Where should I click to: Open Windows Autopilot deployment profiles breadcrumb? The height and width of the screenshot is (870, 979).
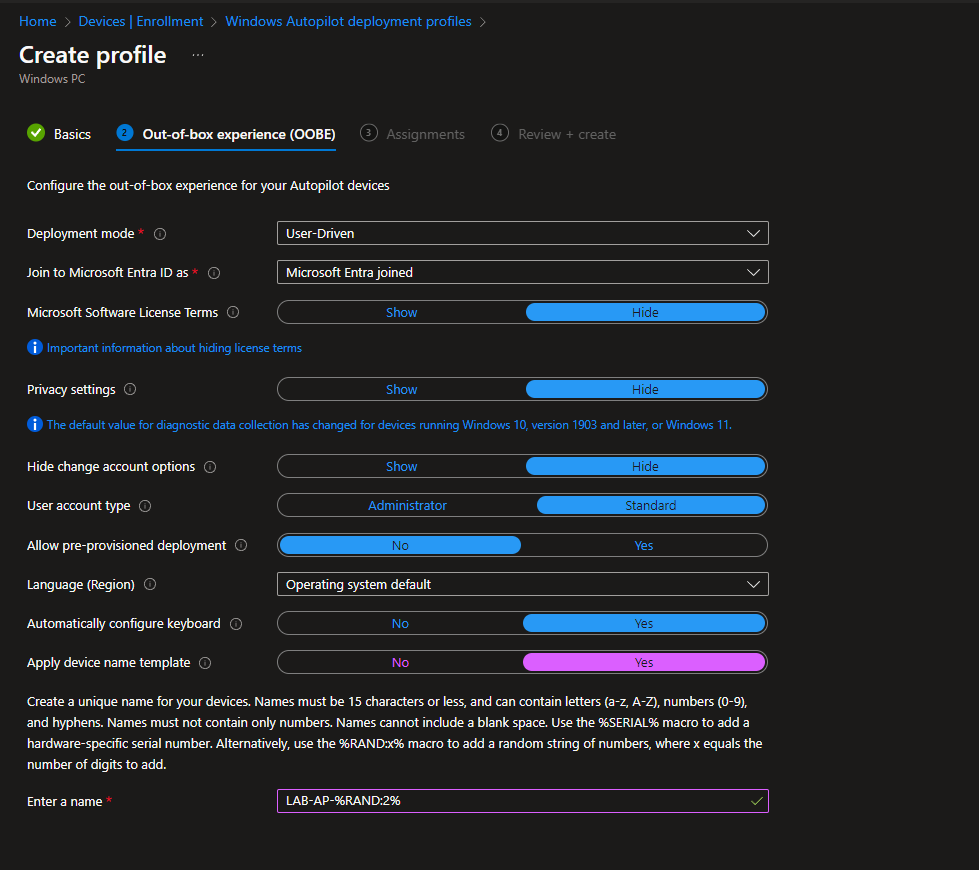348,21
